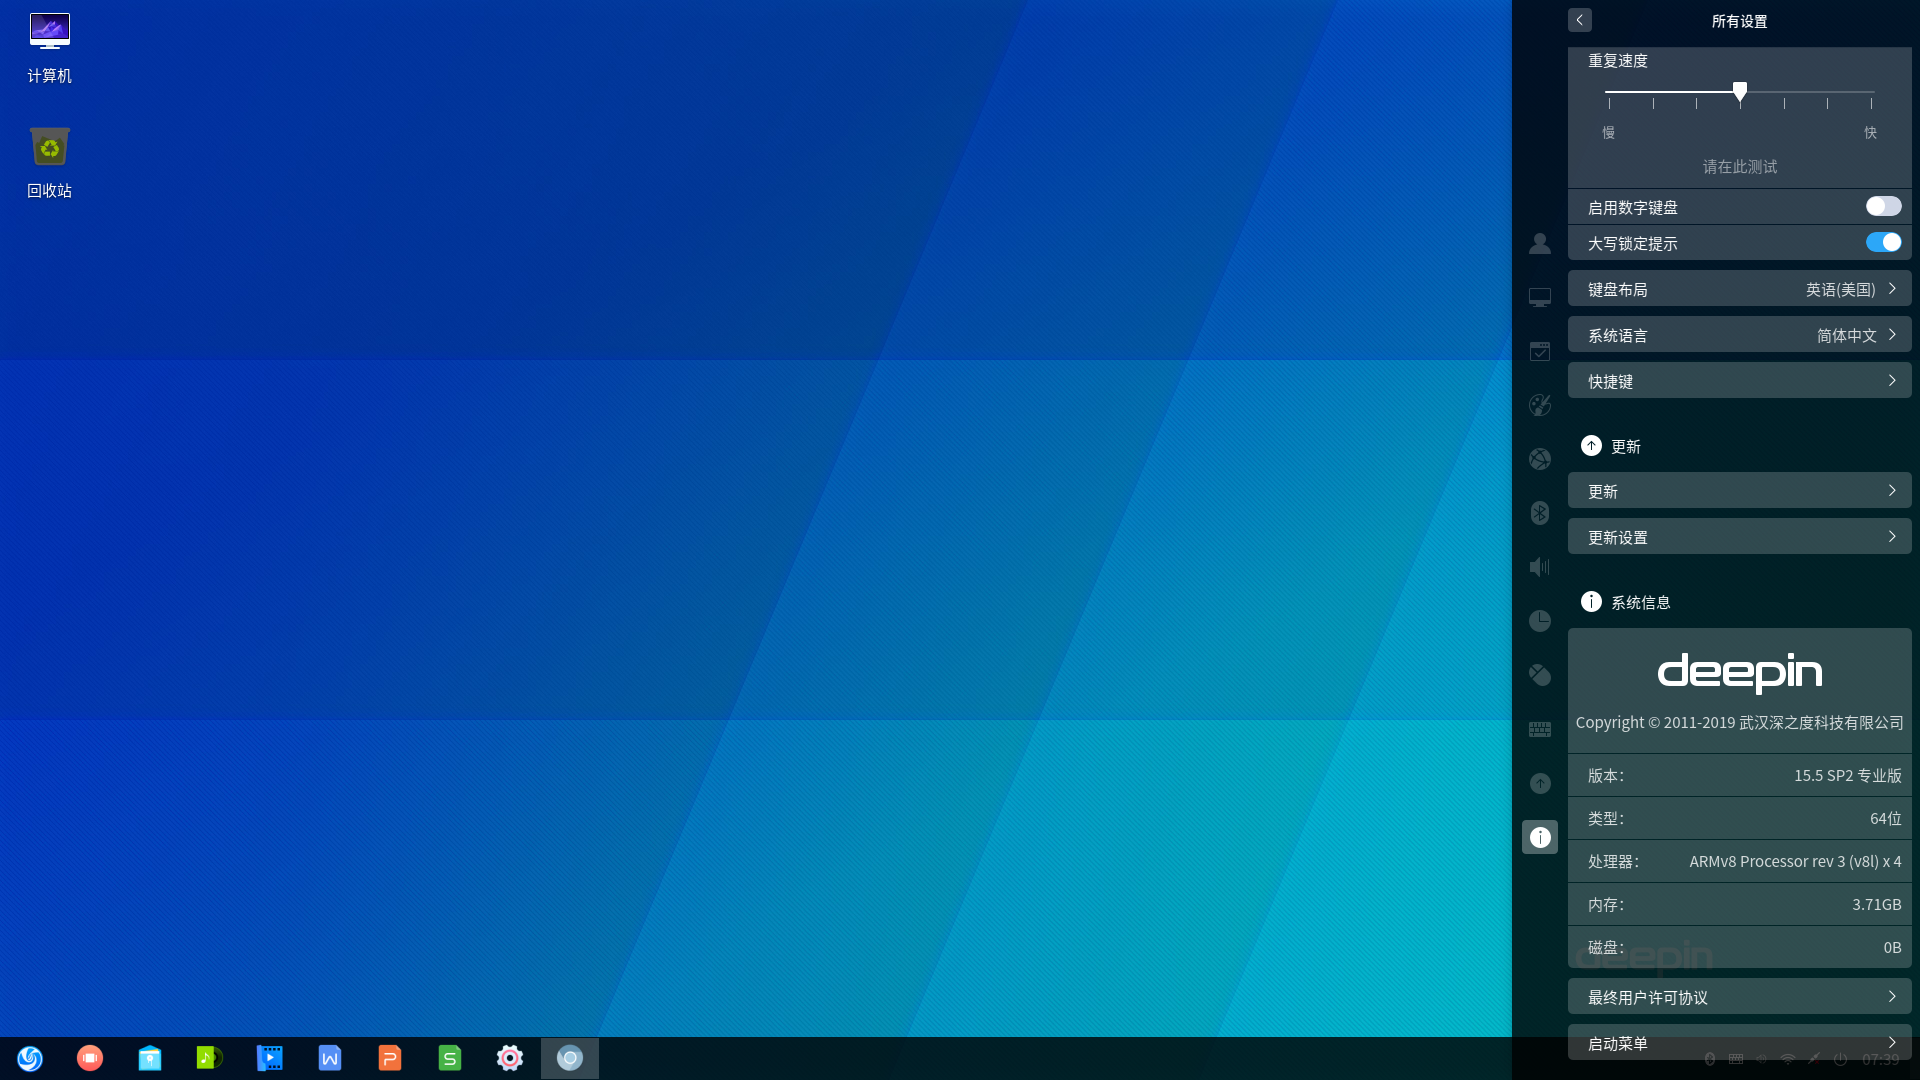This screenshot has width=1920, height=1080.
Task: Click the 磁盘 value 0B
Action: coord(1892,948)
